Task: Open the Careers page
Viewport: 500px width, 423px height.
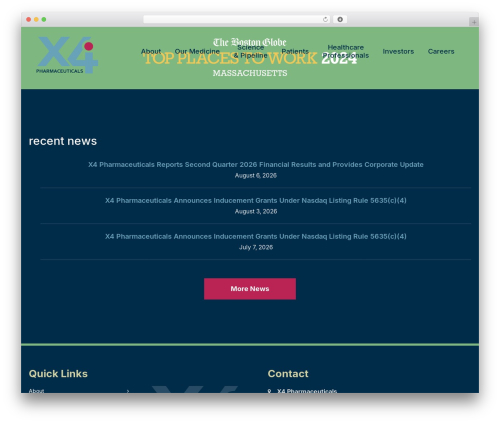Action: (x=441, y=51)
